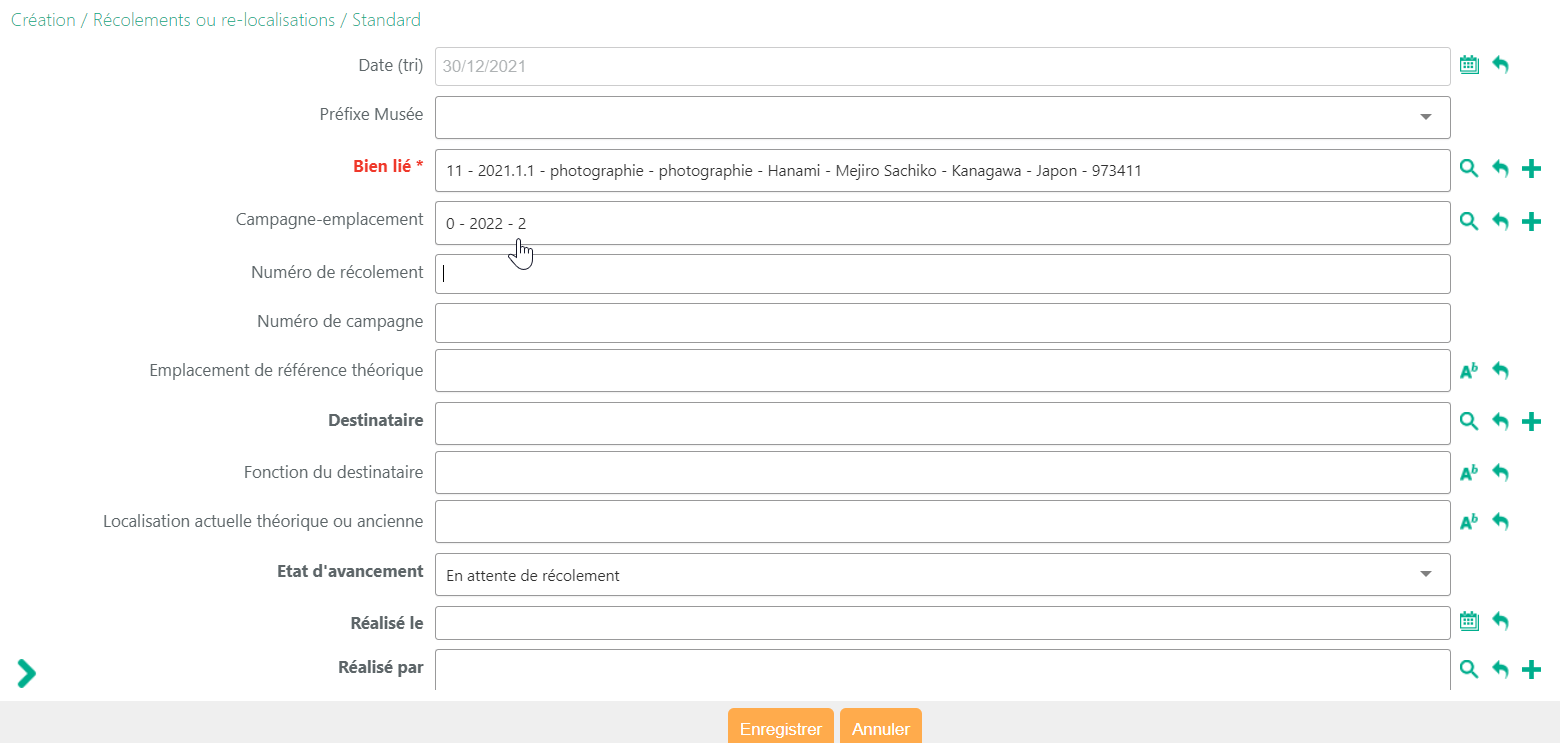Click the Création breadcrumb link

43,20
